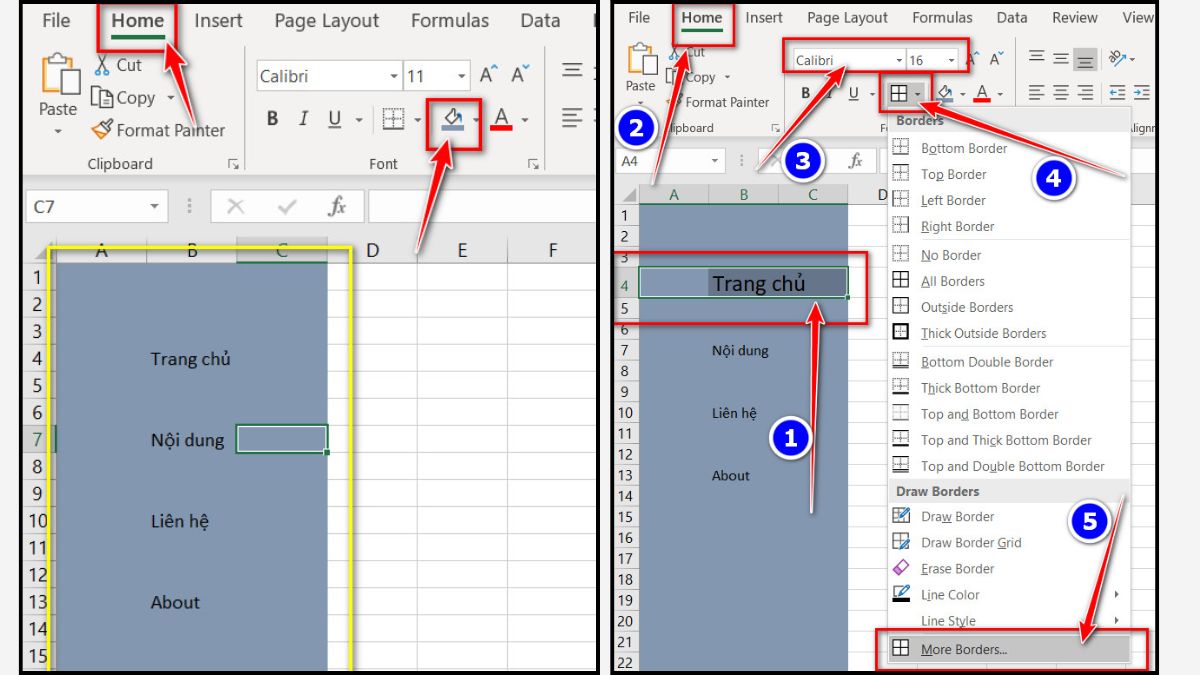Image resolution: width=1200 pixels, height=675 pixels.
Task: Select Thick Outside Borders option
Action: (982, 333)
